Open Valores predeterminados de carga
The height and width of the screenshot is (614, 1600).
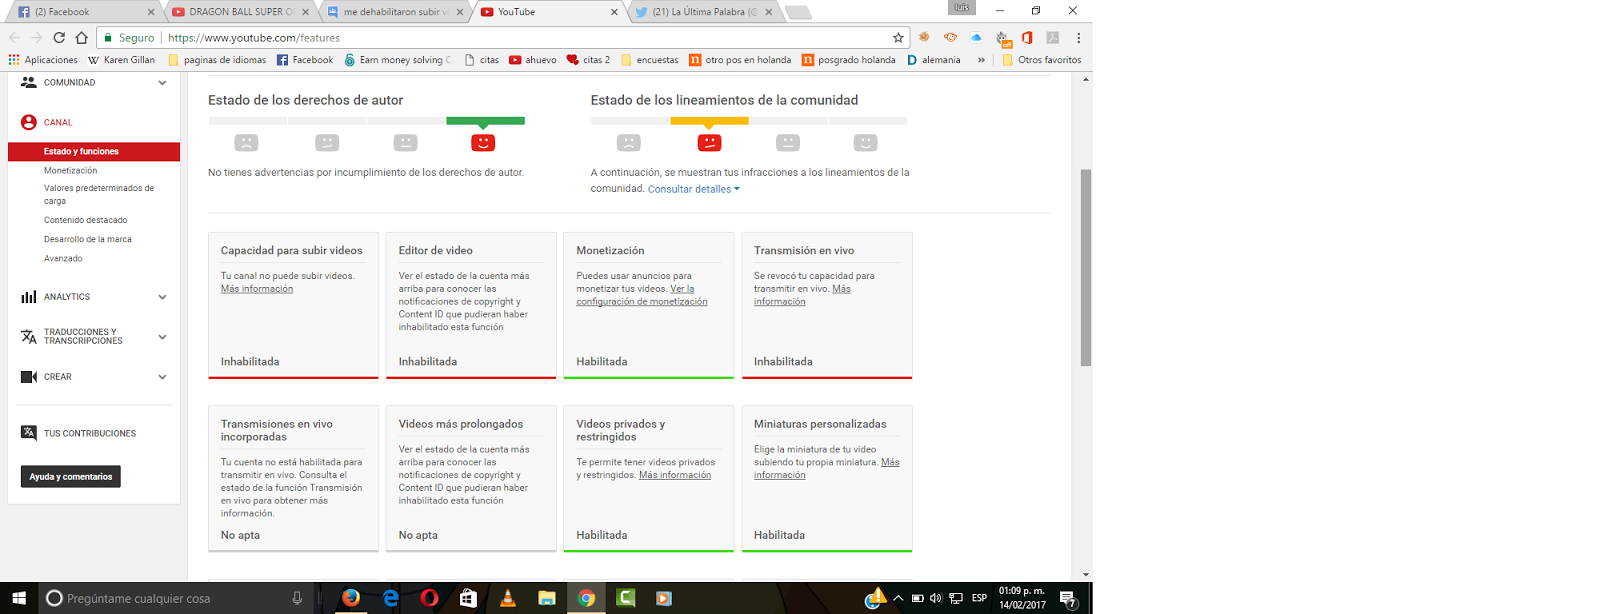[x=99, y=194]
